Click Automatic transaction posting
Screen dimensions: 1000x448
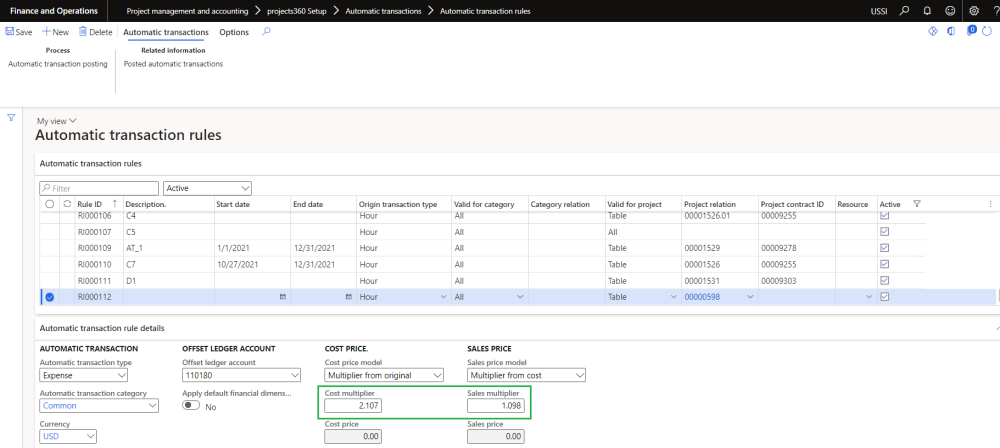(x=57, y=64)
